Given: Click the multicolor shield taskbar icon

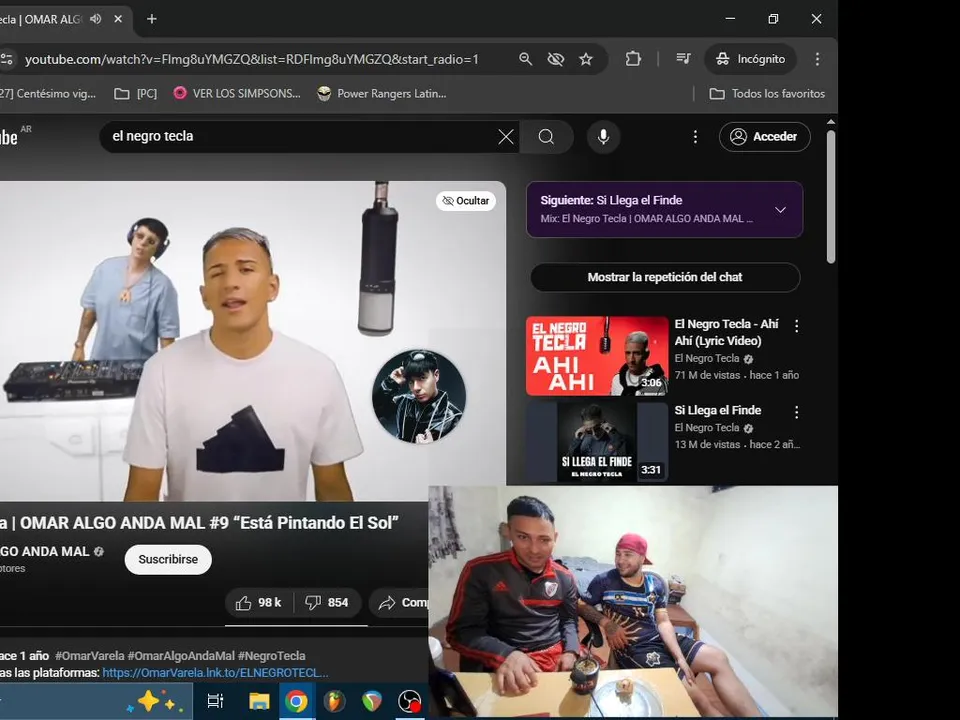Looking at the screenshot, I should [x=372, y=700].
